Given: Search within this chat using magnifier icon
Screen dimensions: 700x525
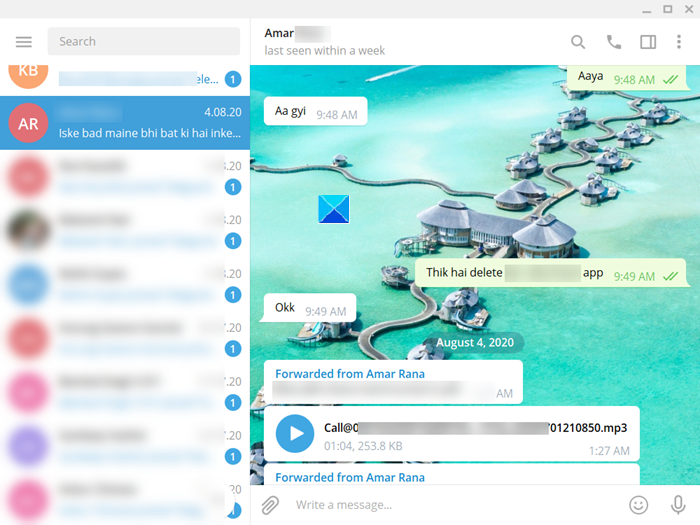Looking at the screenshot, I should coord(578,42).
